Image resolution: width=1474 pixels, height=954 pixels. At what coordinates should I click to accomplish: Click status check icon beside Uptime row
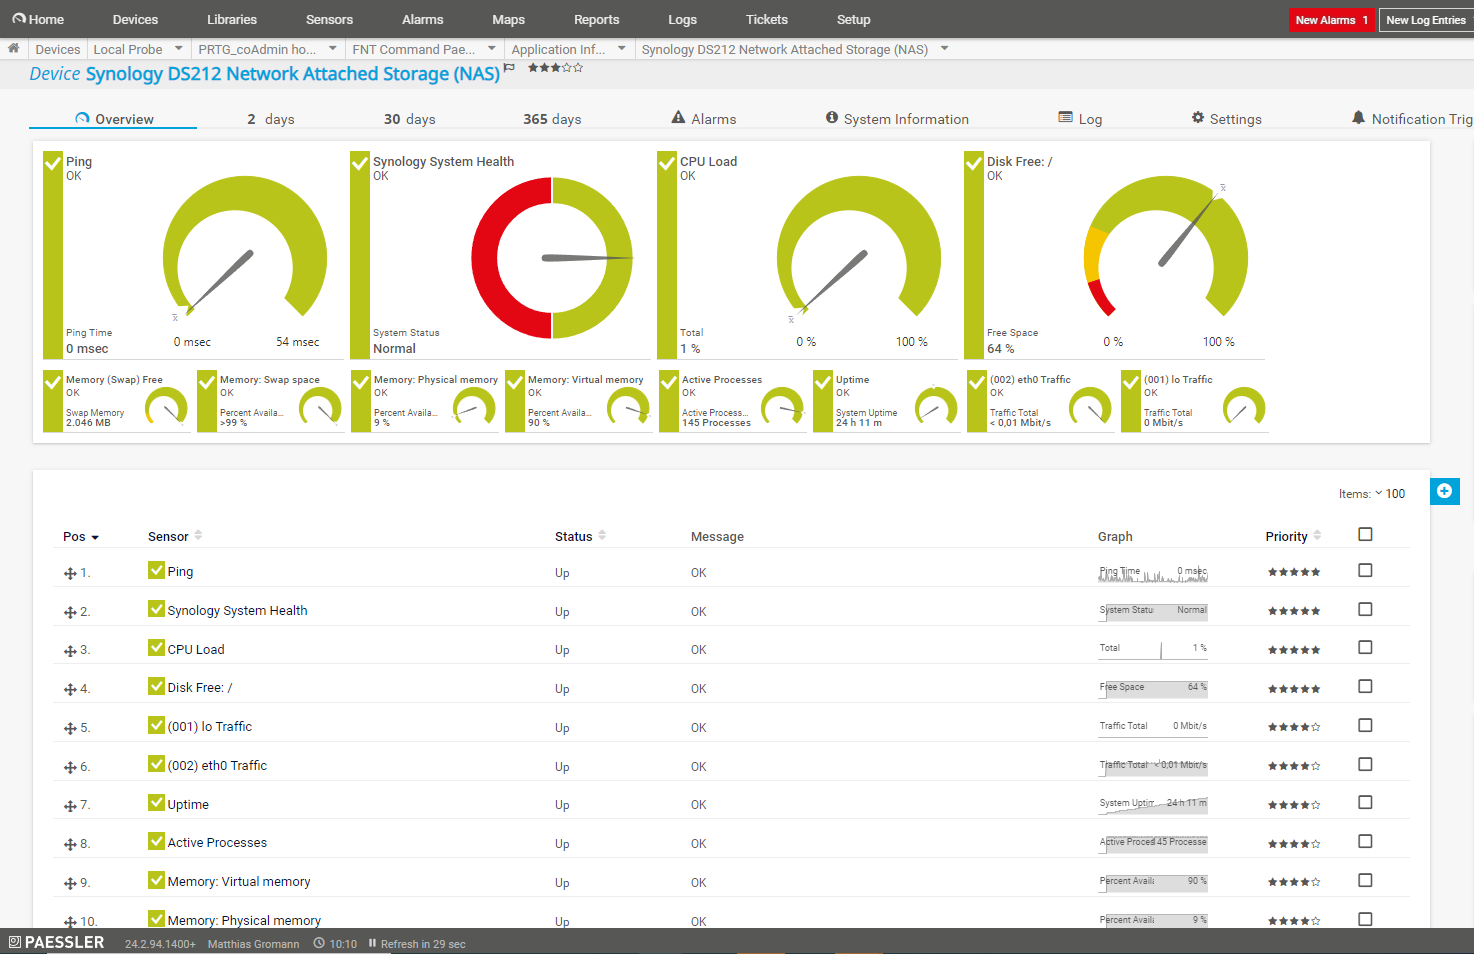click(x=156, y=803)
